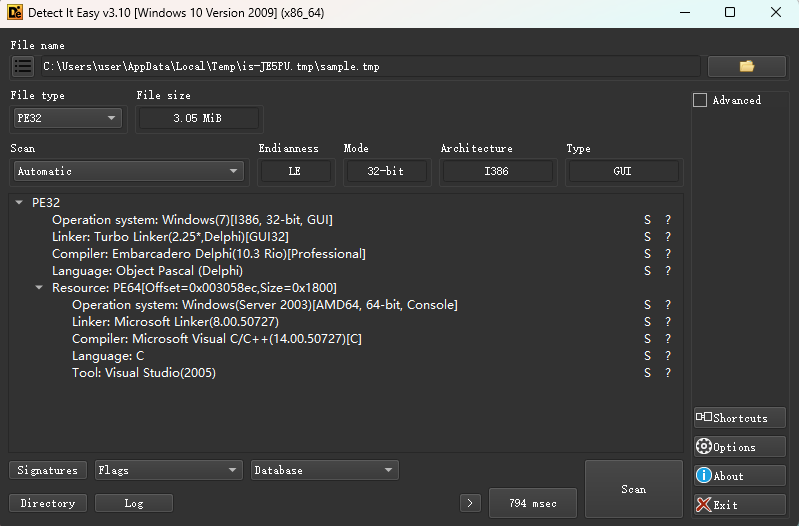Open Signatures window
This screenshot has width=799, height=526.
(48, 470)
